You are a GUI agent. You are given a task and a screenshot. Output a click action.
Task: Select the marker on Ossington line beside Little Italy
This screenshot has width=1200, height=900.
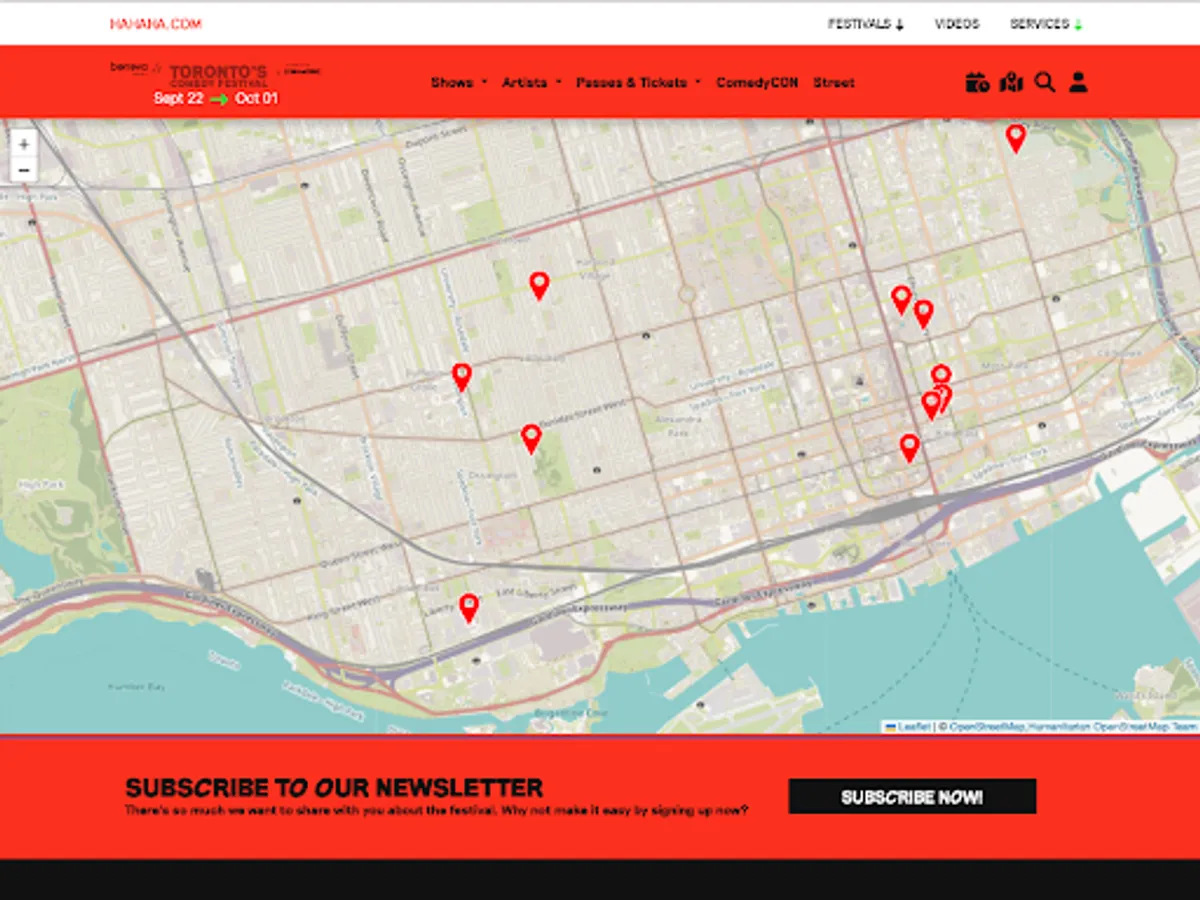[461, 376]
